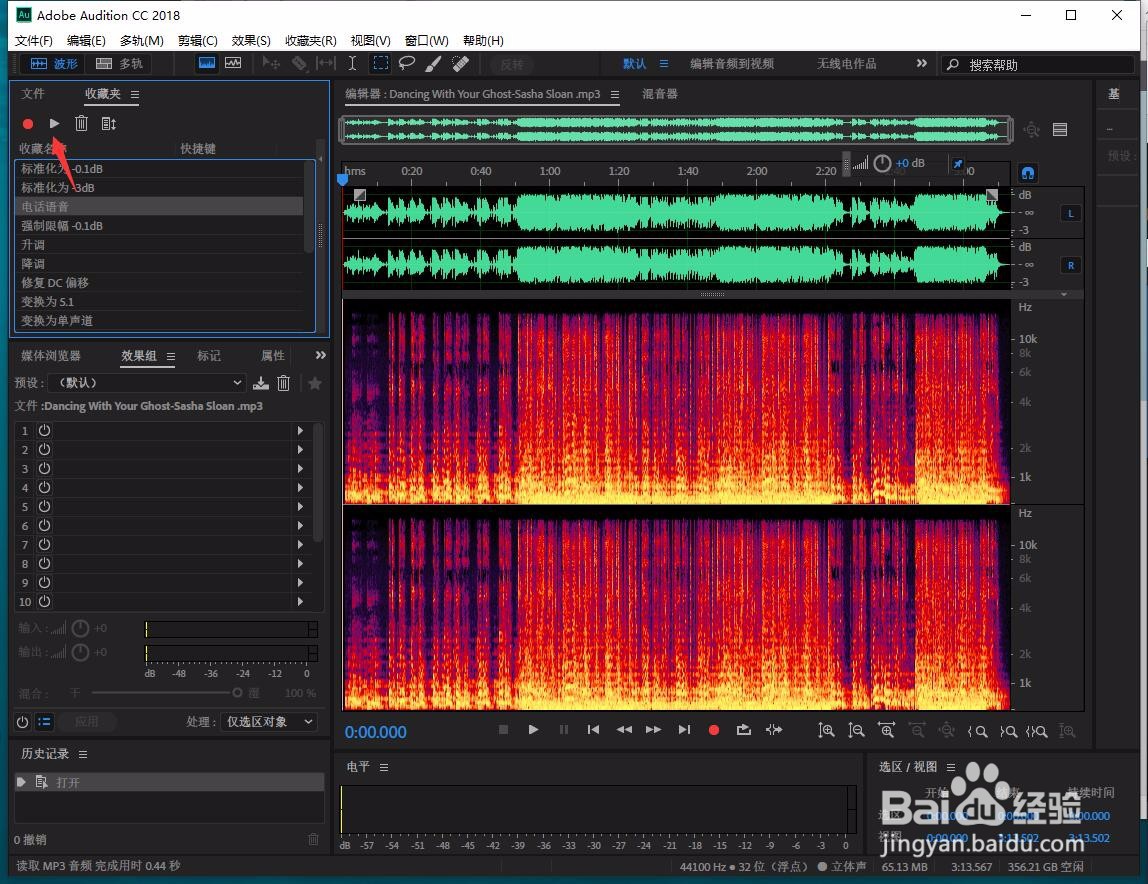Play the selected favorite
The width and height of the screenshot is (1148, 884).
54,123
